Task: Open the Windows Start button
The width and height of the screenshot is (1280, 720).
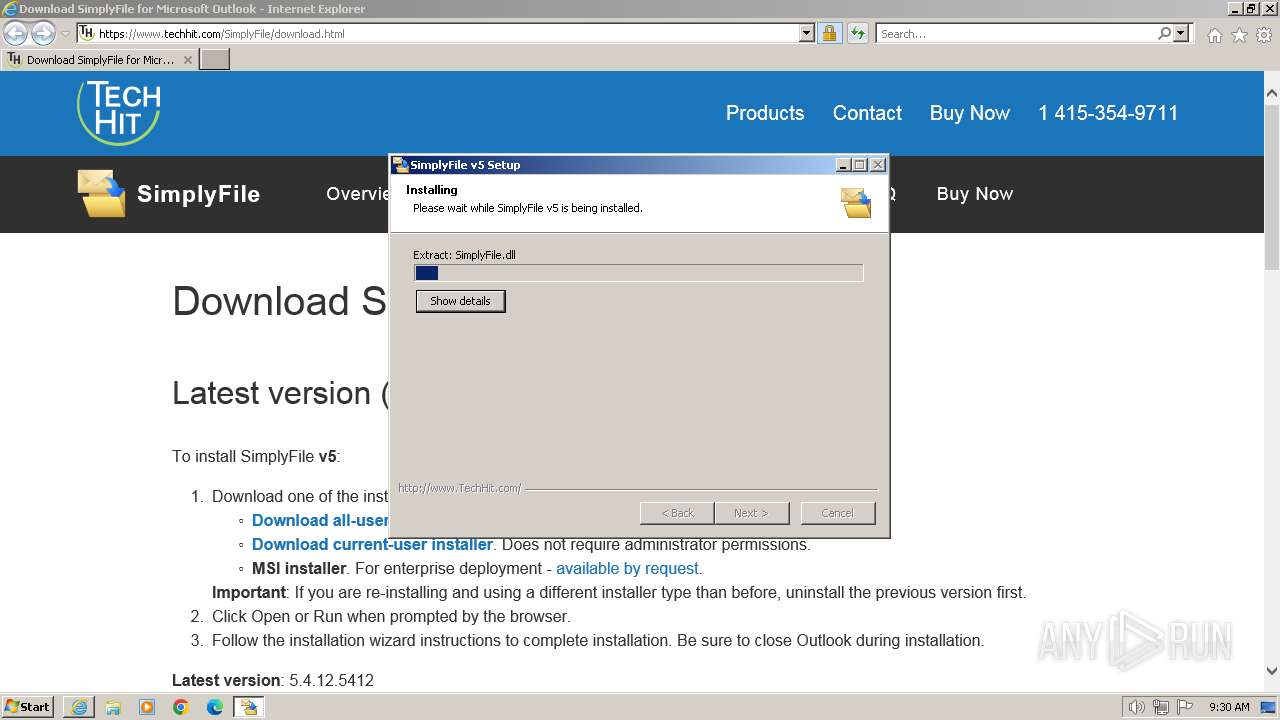Action: coord(28,706)
